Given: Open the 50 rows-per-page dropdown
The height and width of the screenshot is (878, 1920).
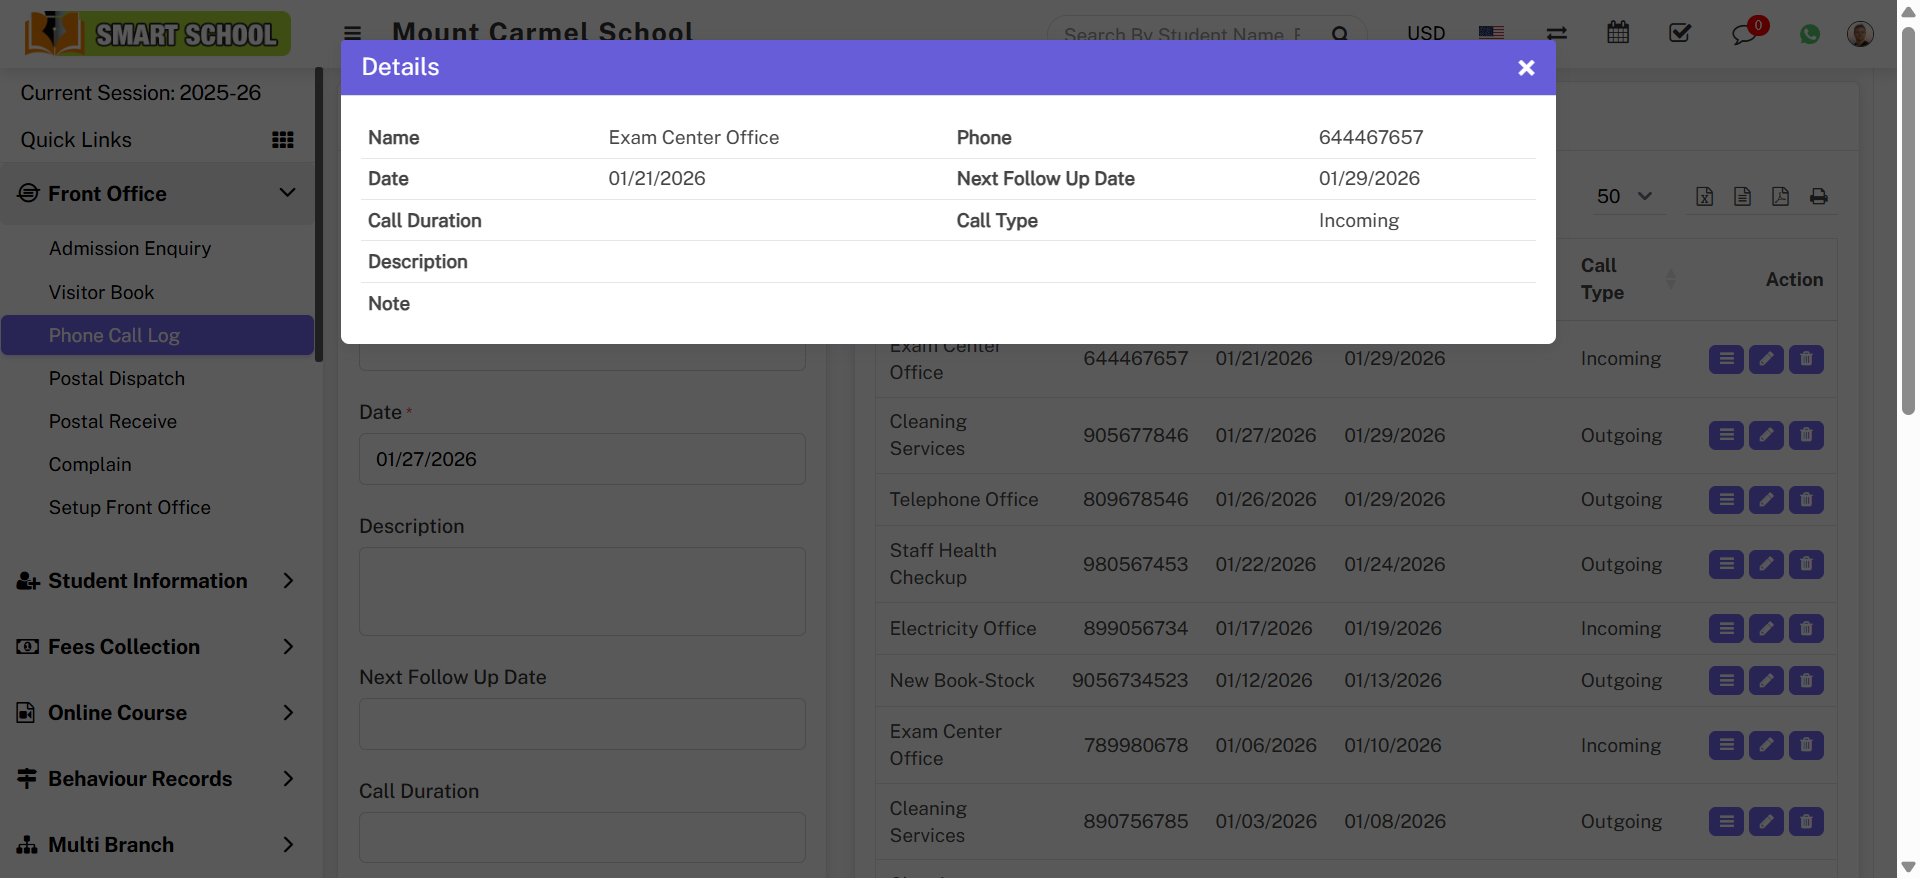Looking at the screenshot, I should (1623, 197).
